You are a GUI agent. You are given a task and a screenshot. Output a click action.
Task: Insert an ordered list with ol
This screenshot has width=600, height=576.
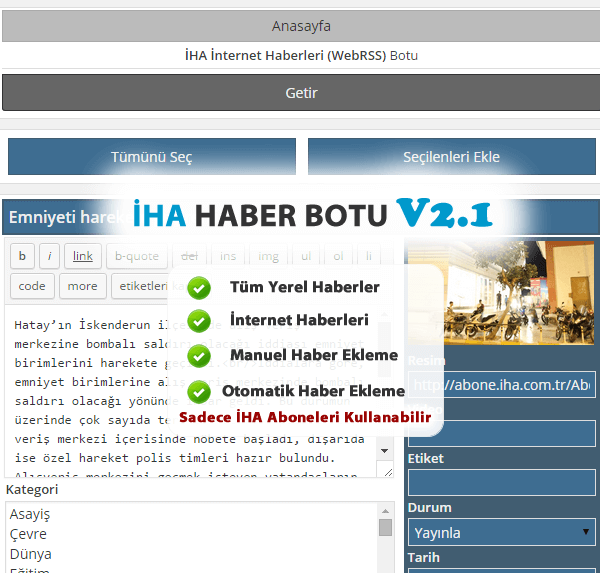pyautogui.click(x=338, y=256)
